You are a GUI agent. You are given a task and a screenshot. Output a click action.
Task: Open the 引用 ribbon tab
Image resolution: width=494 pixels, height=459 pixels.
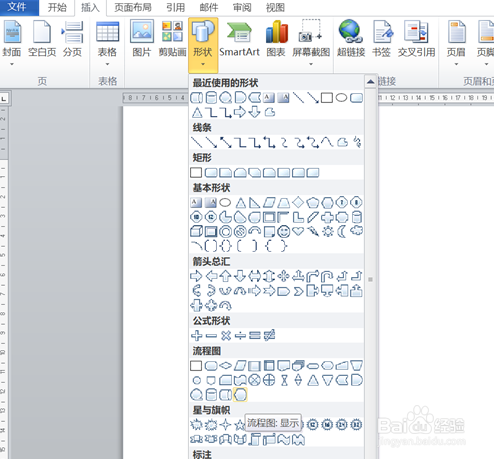[175, 7]
